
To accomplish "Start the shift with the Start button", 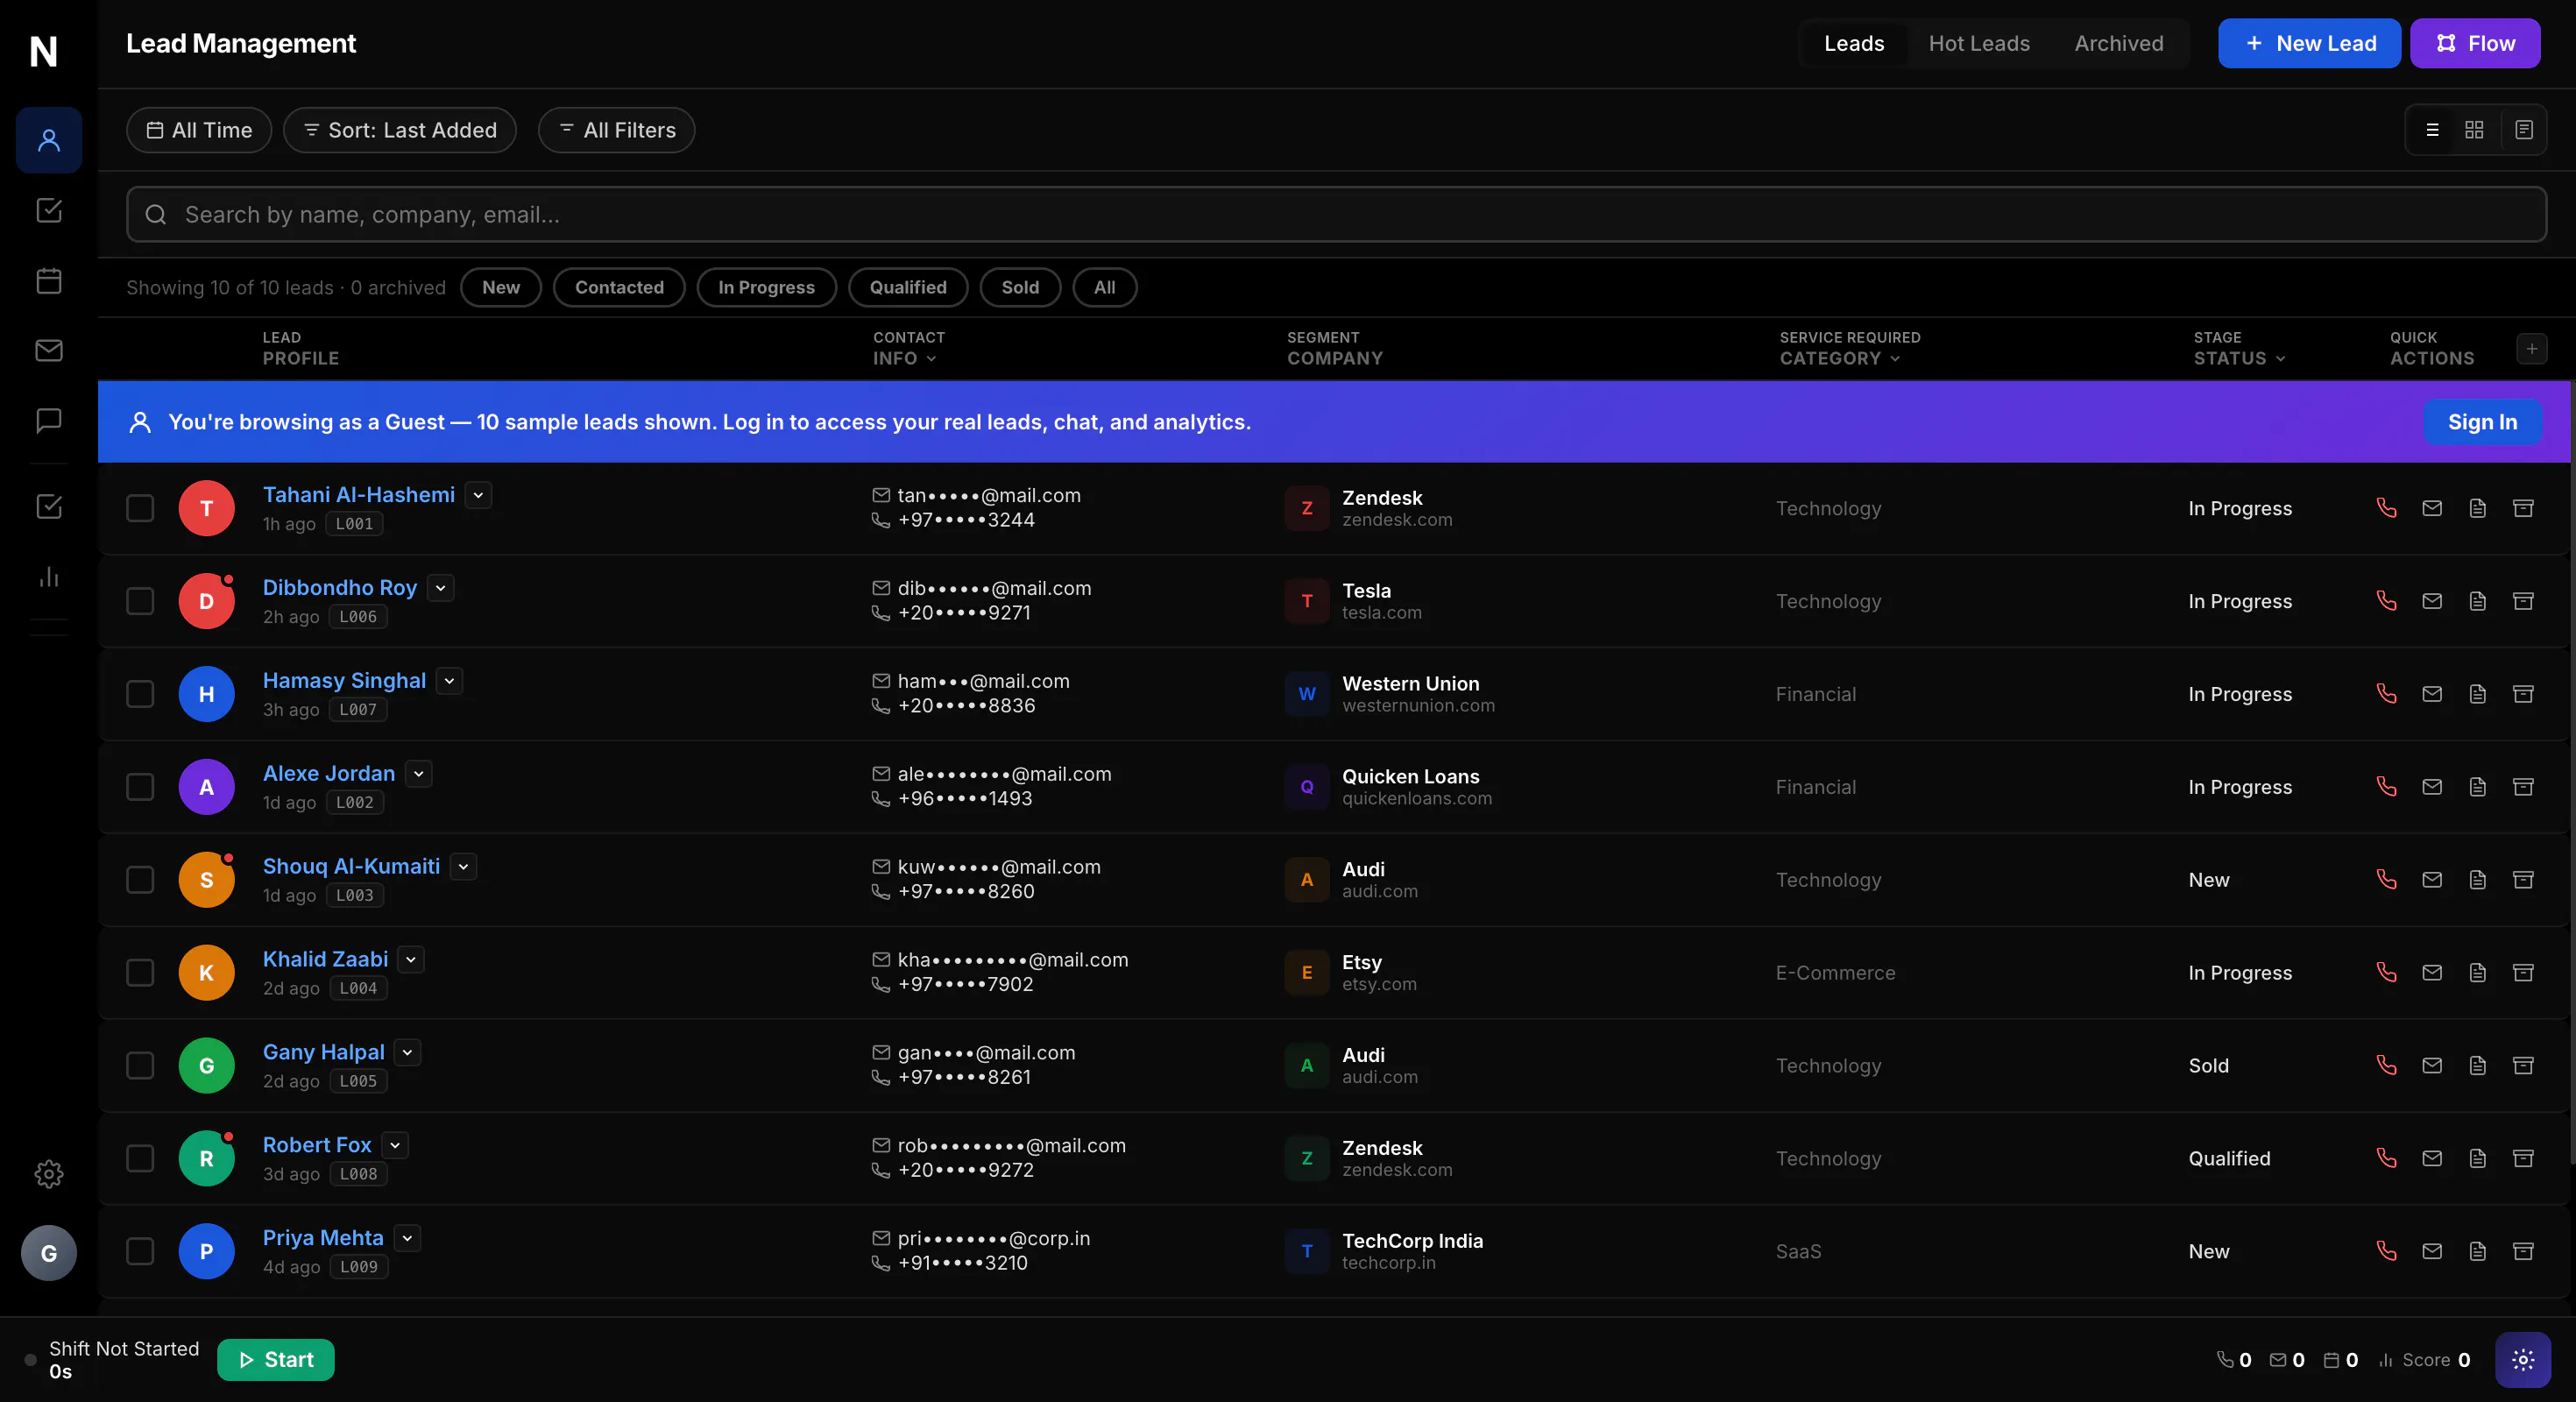I will (275, 1360).
